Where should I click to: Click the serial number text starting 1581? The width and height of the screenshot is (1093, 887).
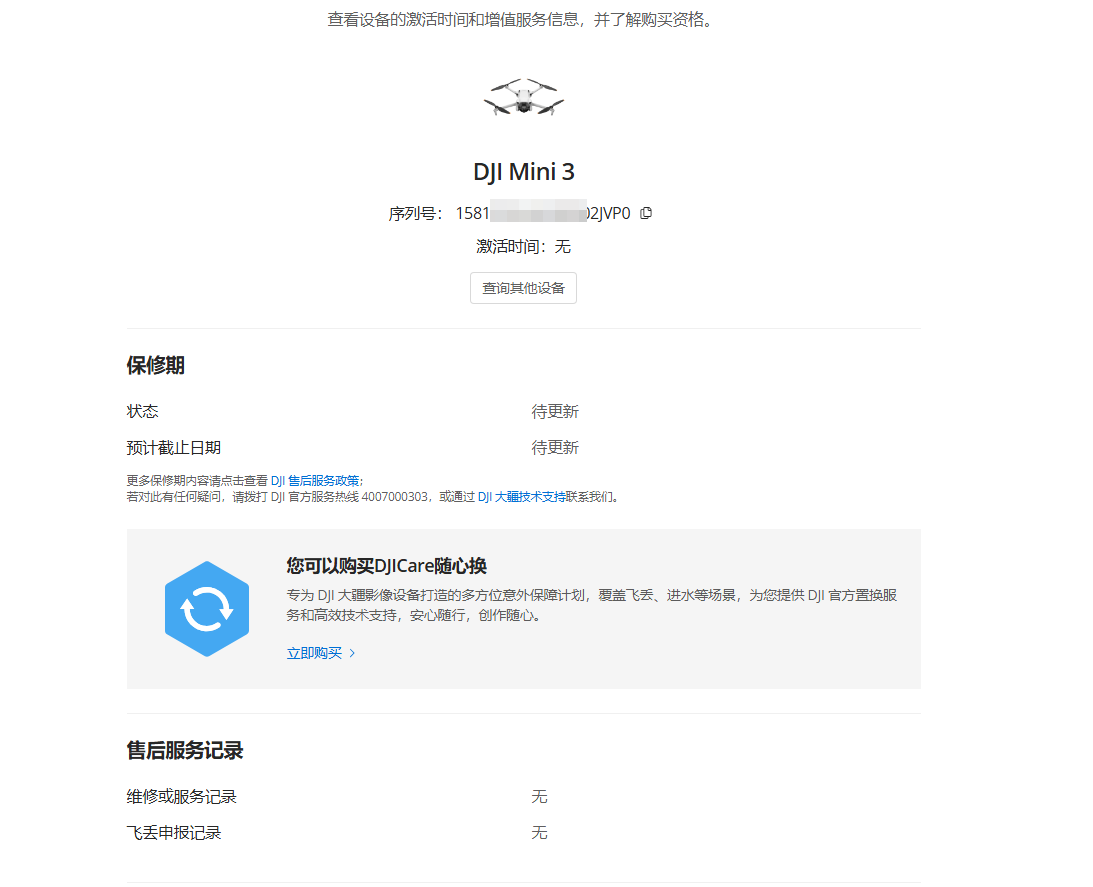click(x=543, y=213)
